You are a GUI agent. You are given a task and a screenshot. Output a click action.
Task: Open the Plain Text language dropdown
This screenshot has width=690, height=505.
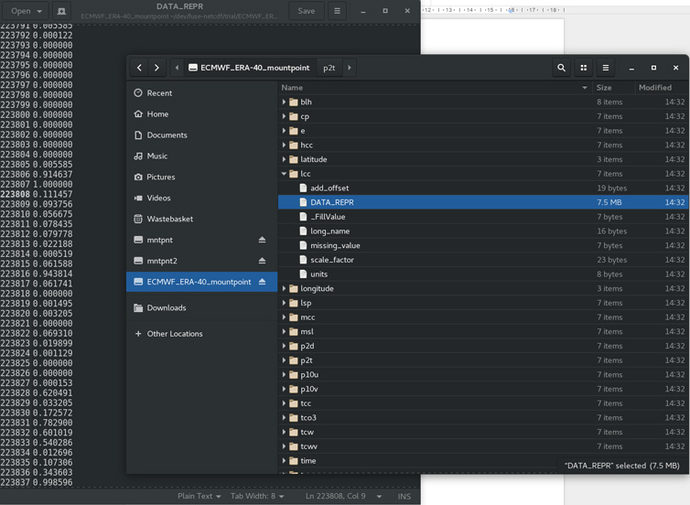pyautogui.click(x=199, y=496)
